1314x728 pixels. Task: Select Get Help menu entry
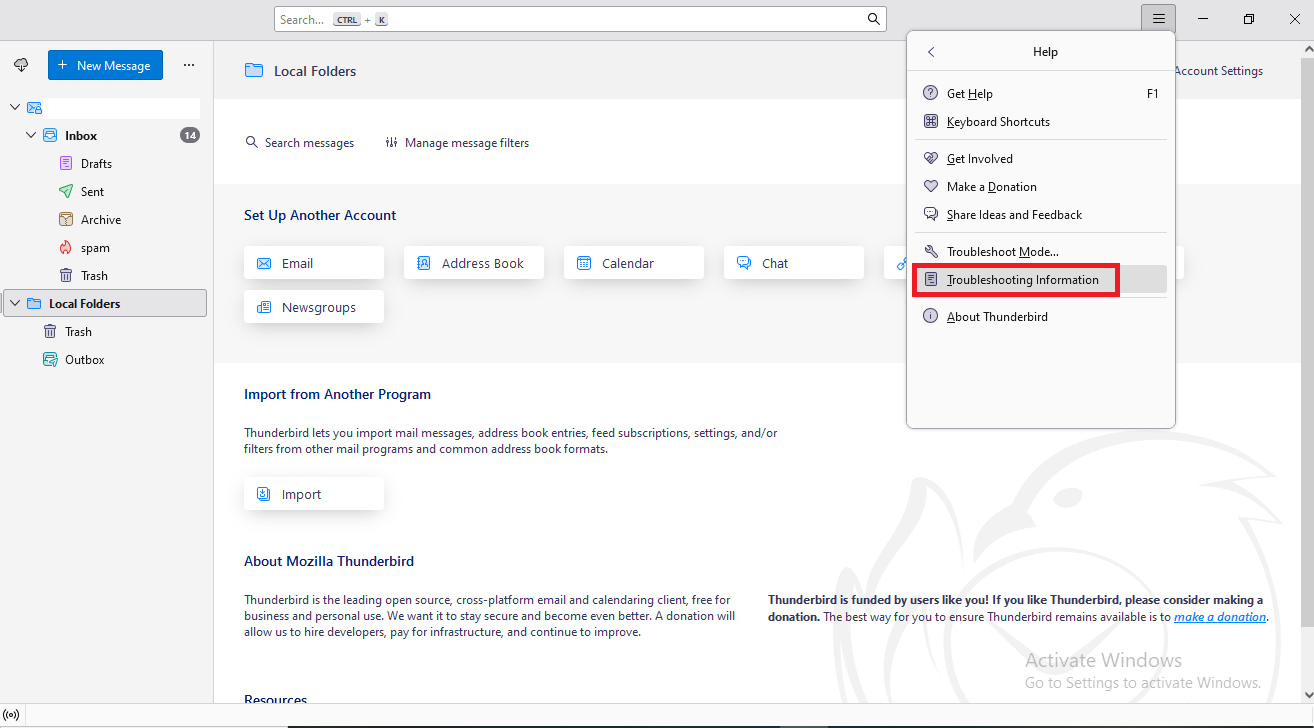pyautogui.click(x=1041, y=94)
